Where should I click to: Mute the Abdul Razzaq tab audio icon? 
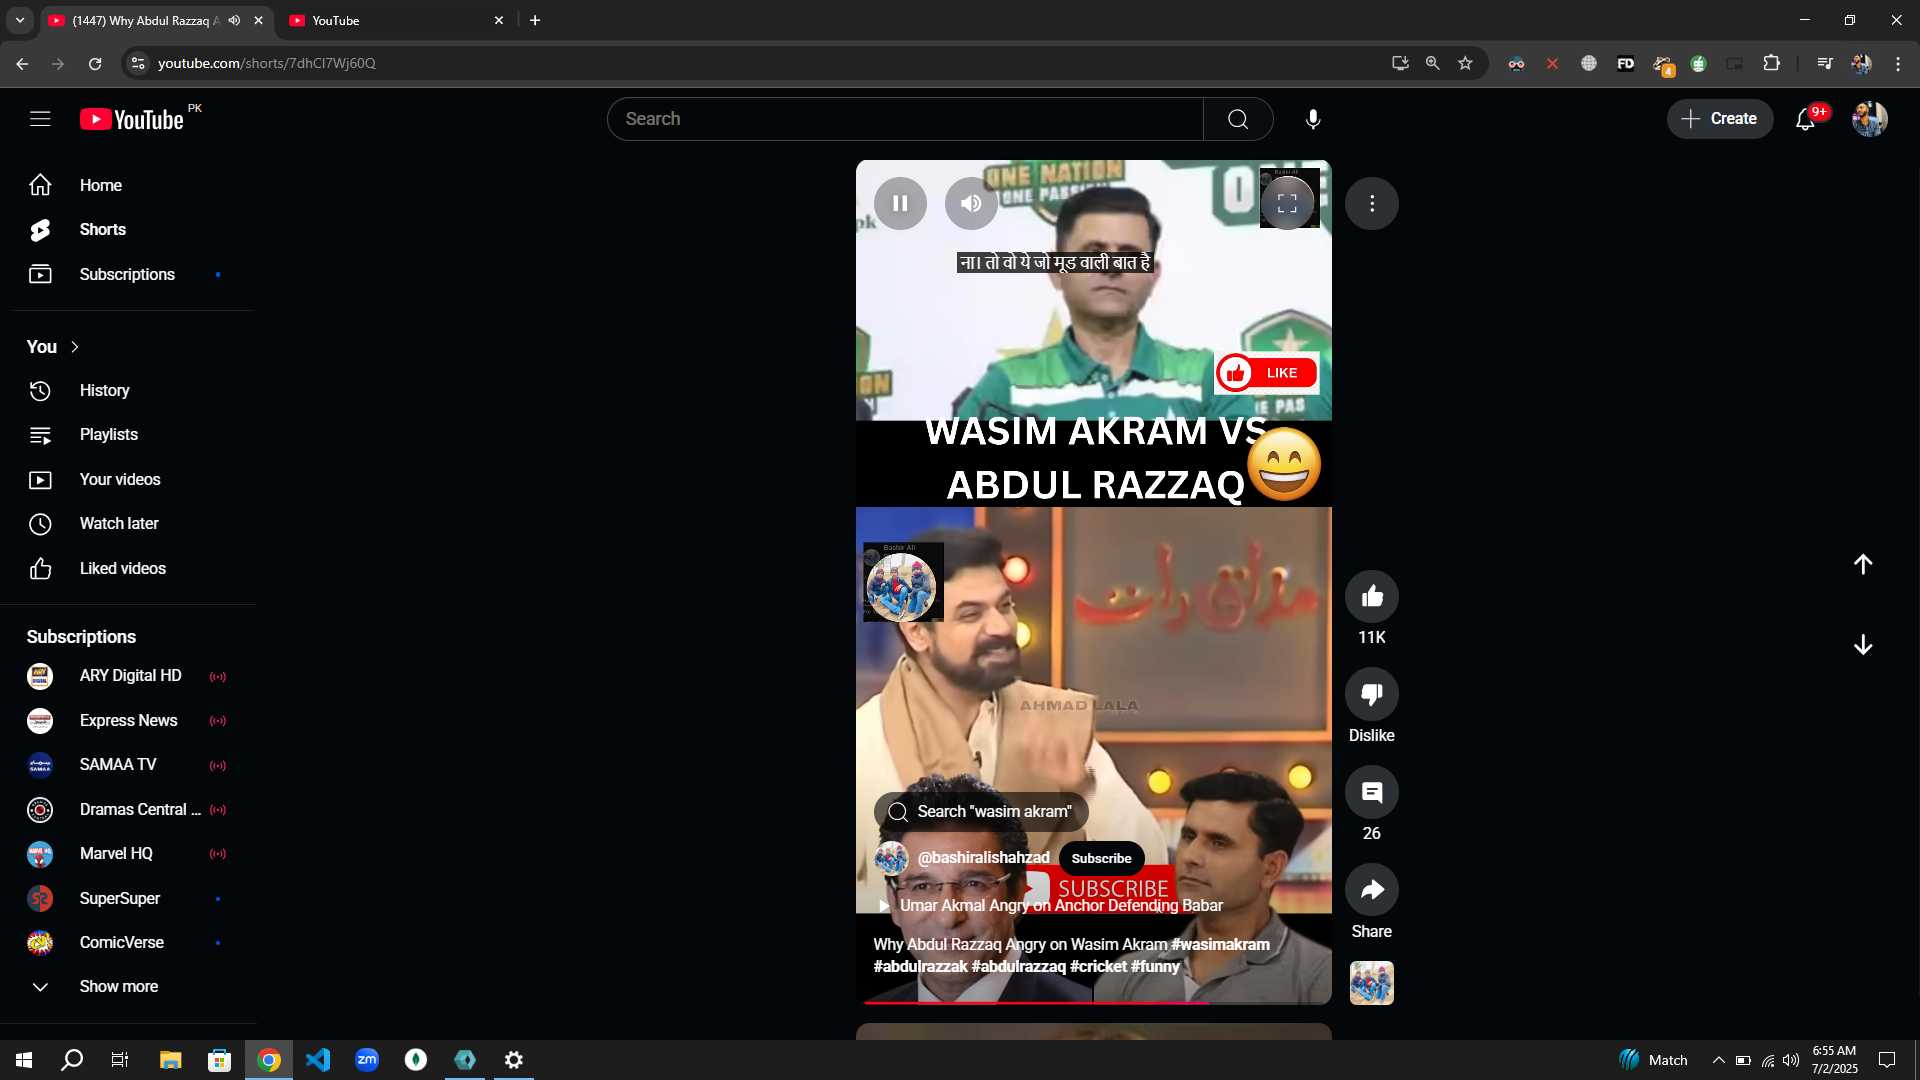[x=234, y=20]
